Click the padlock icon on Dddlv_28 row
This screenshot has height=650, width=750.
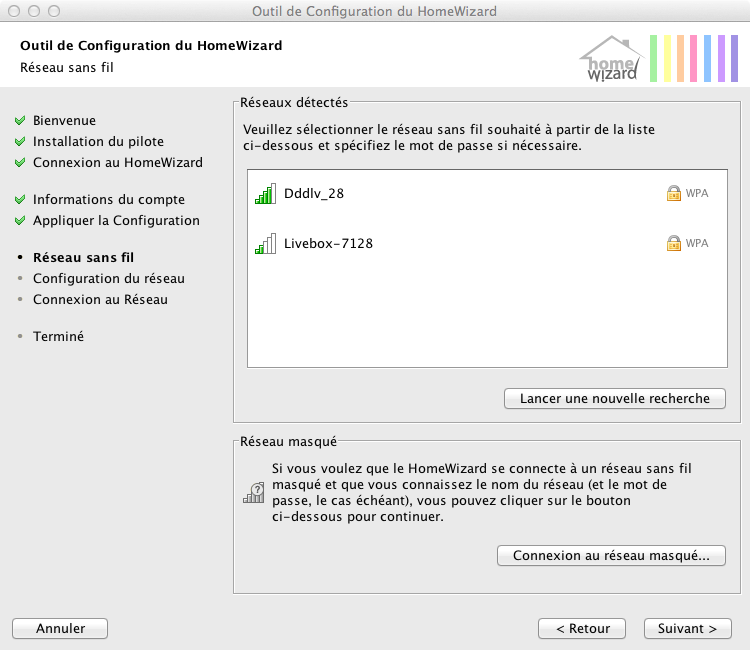click(673, 193)
